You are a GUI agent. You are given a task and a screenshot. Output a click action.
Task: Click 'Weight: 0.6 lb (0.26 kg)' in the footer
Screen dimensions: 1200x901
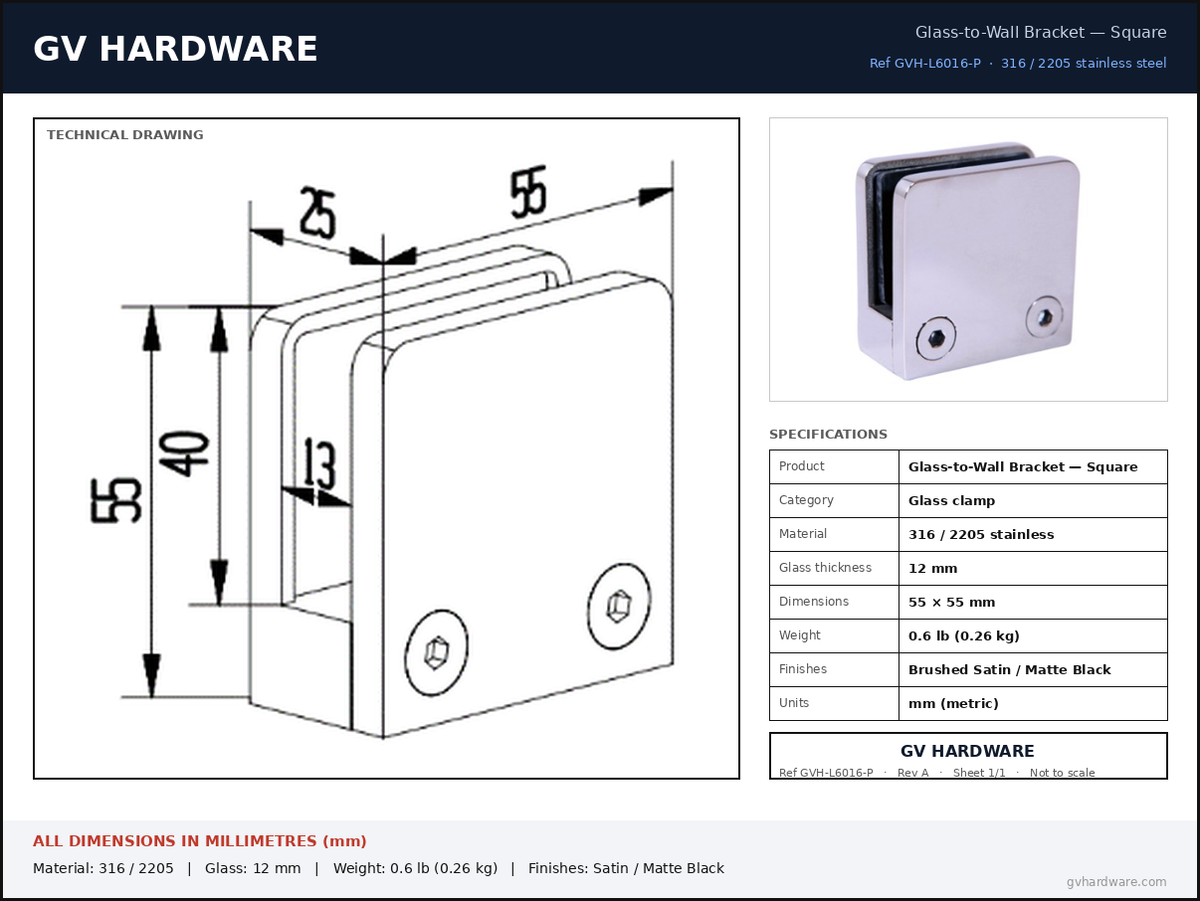[415, 868]
